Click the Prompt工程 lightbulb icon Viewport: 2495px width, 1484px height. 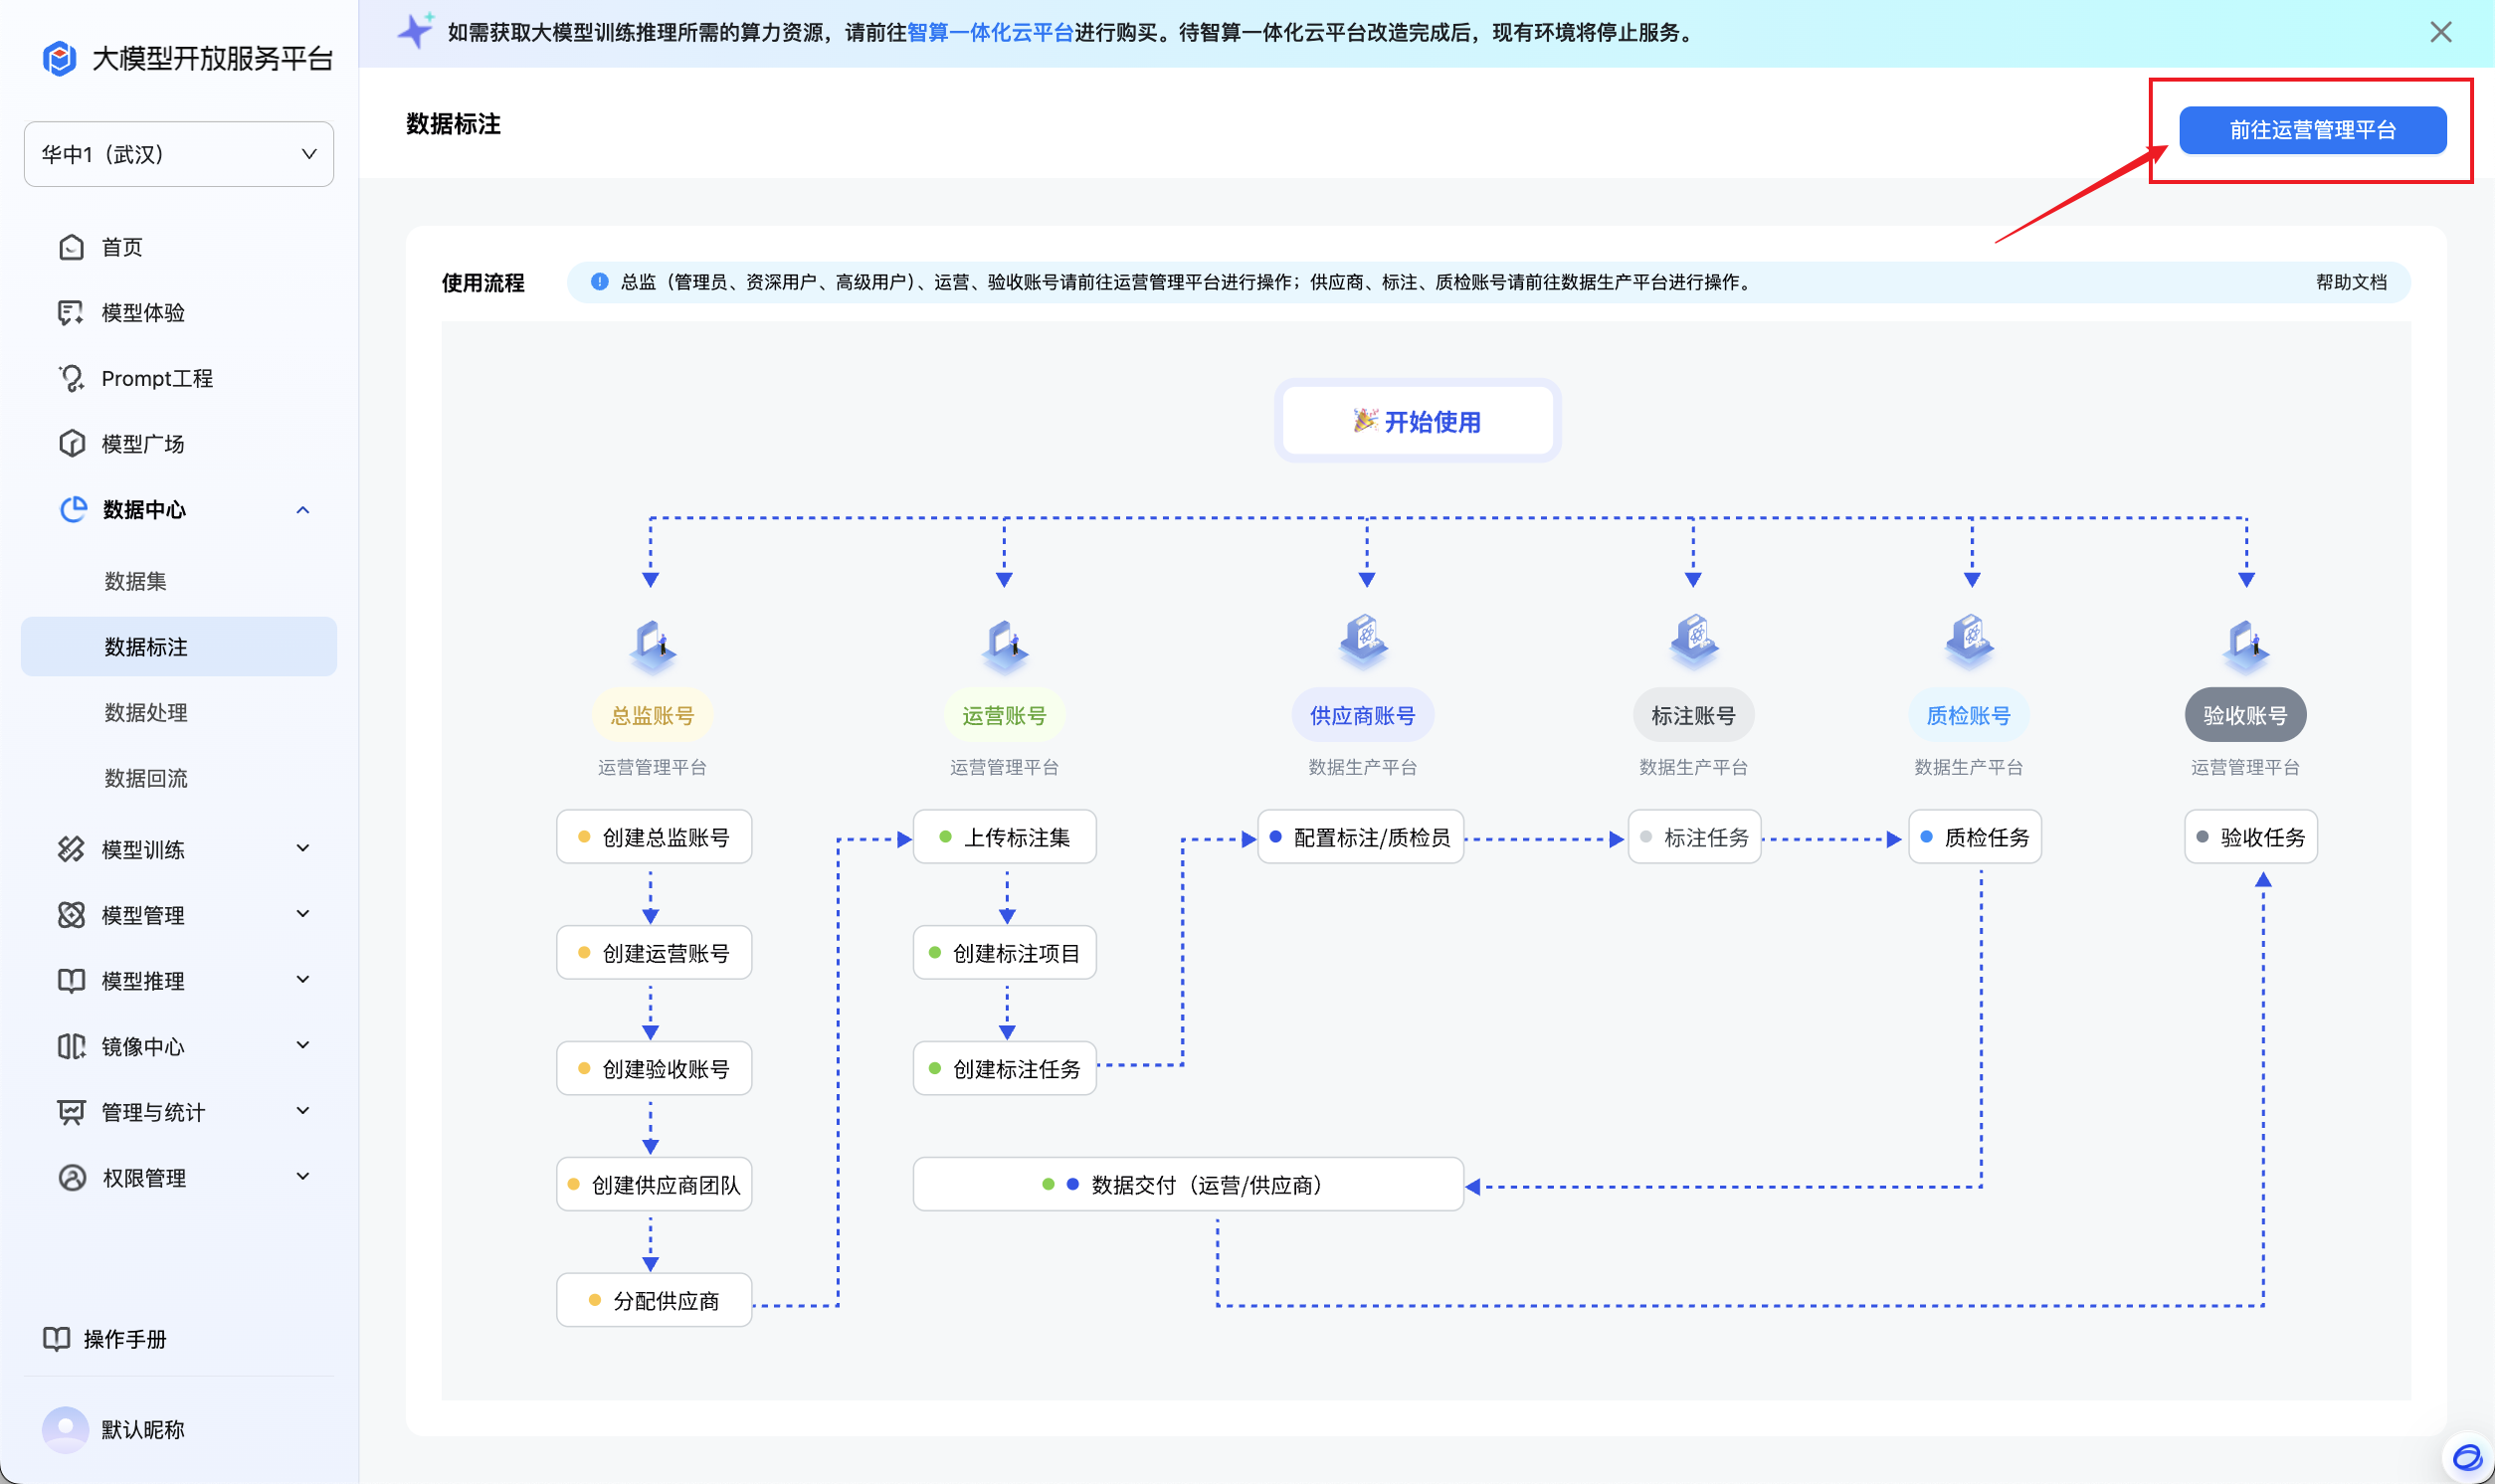pyautogui.click(x=71, y=378)
